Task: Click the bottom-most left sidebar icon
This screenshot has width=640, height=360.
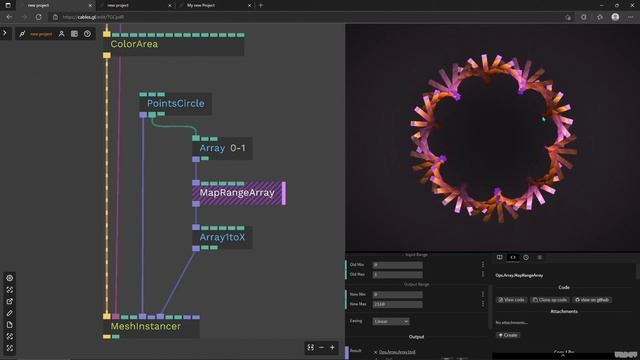Action: (x=9, y=348)
